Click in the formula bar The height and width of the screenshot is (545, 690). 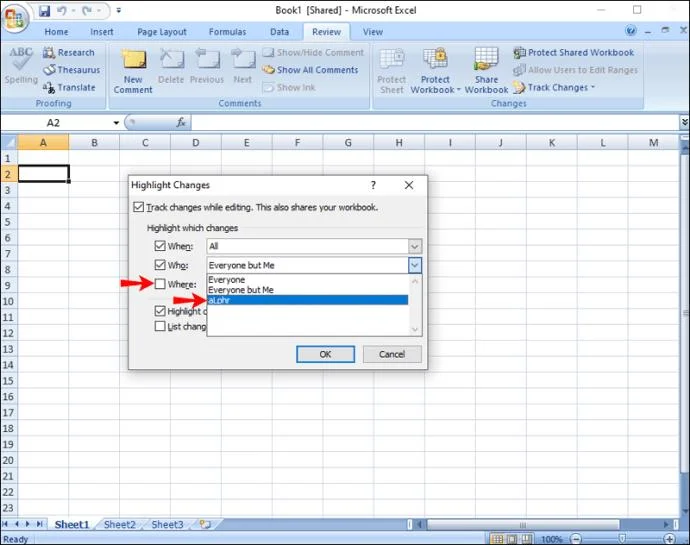pos(436,122)
